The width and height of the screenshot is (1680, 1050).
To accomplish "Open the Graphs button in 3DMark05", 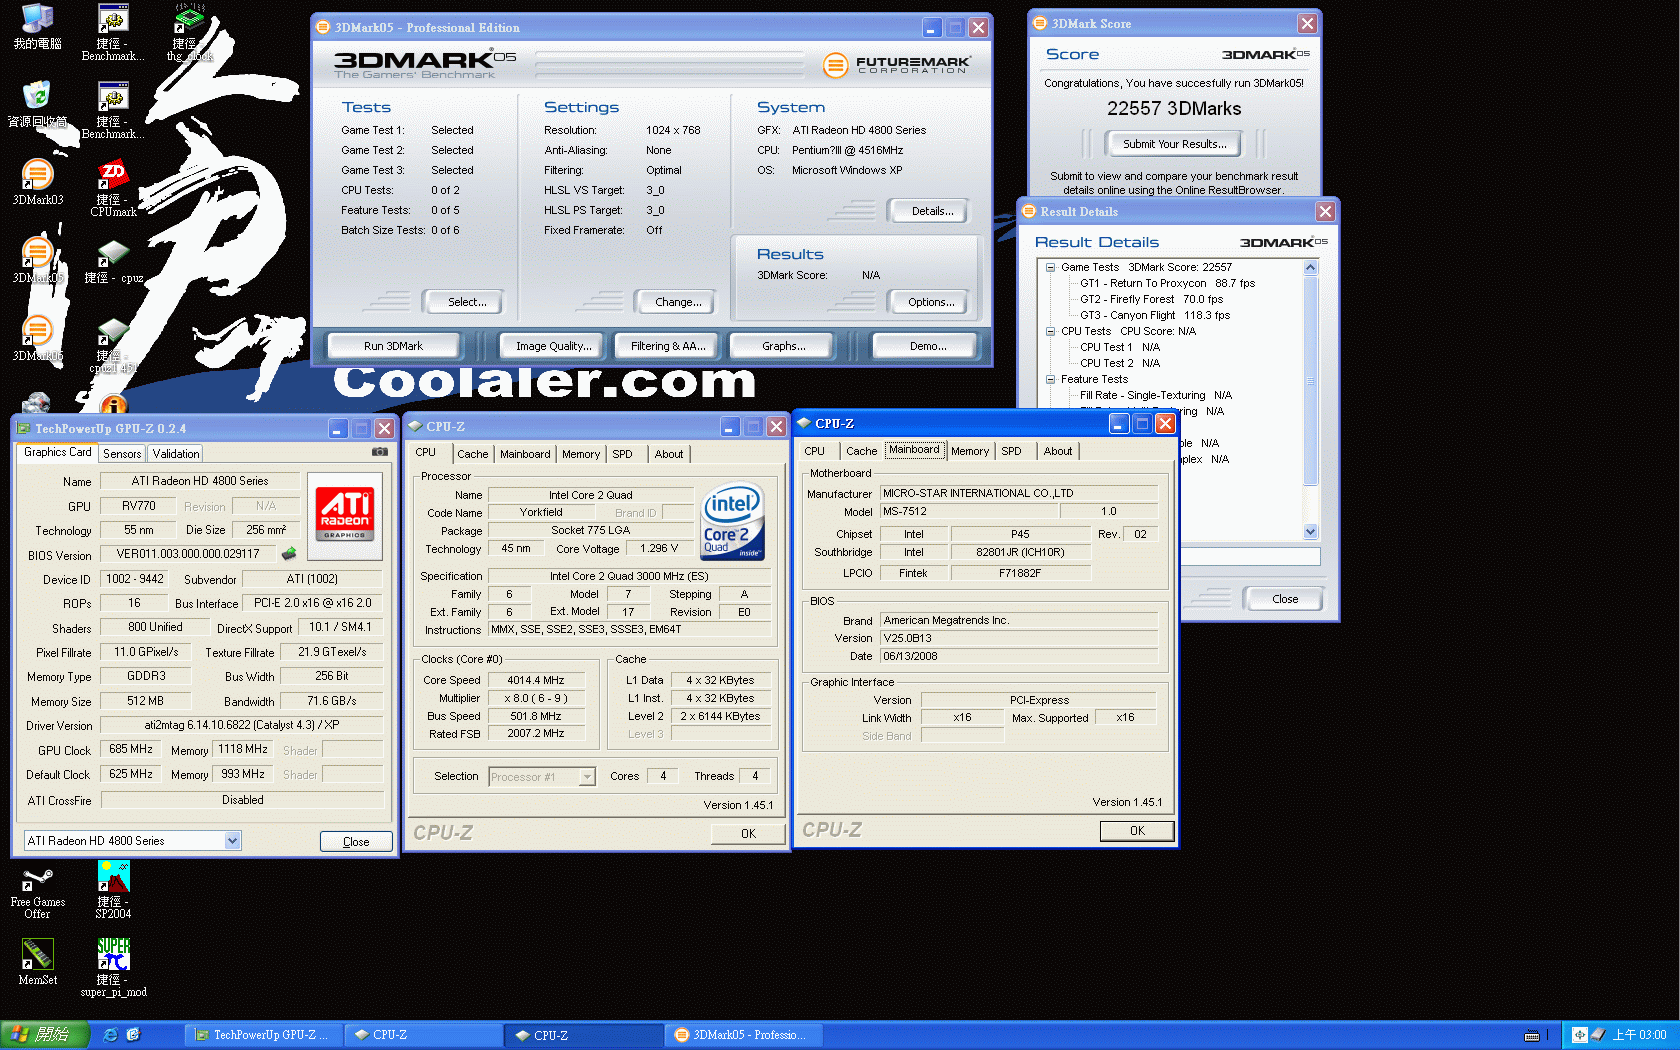I will 783,346.
